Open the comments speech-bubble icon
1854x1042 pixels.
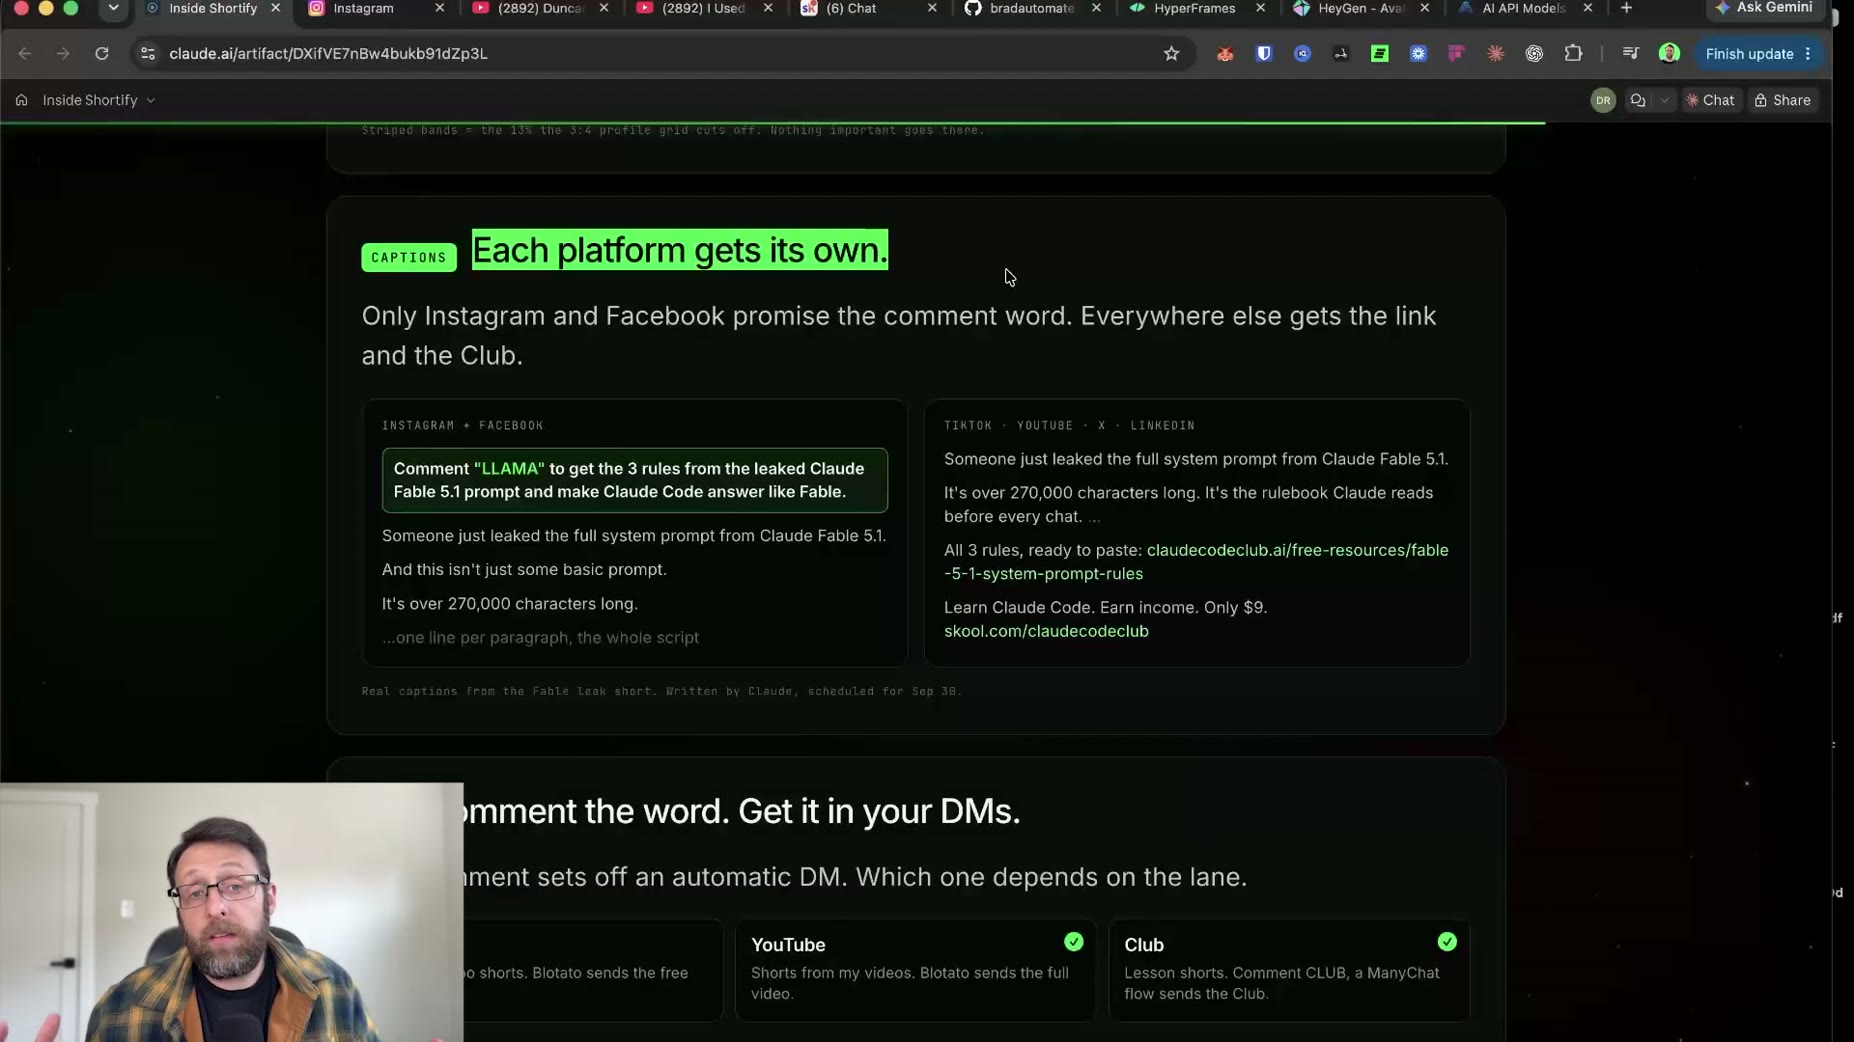click(x=1638, y=100)
